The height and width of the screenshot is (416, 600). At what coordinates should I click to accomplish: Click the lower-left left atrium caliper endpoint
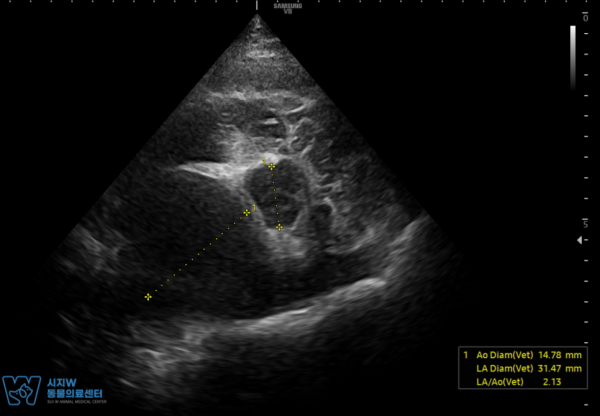tap(148, 297)
